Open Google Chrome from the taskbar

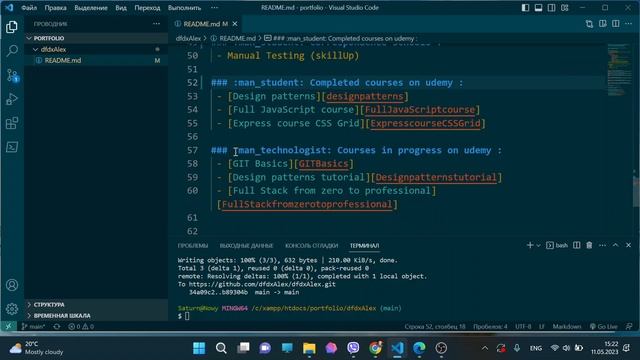click(x=376, y=348)
